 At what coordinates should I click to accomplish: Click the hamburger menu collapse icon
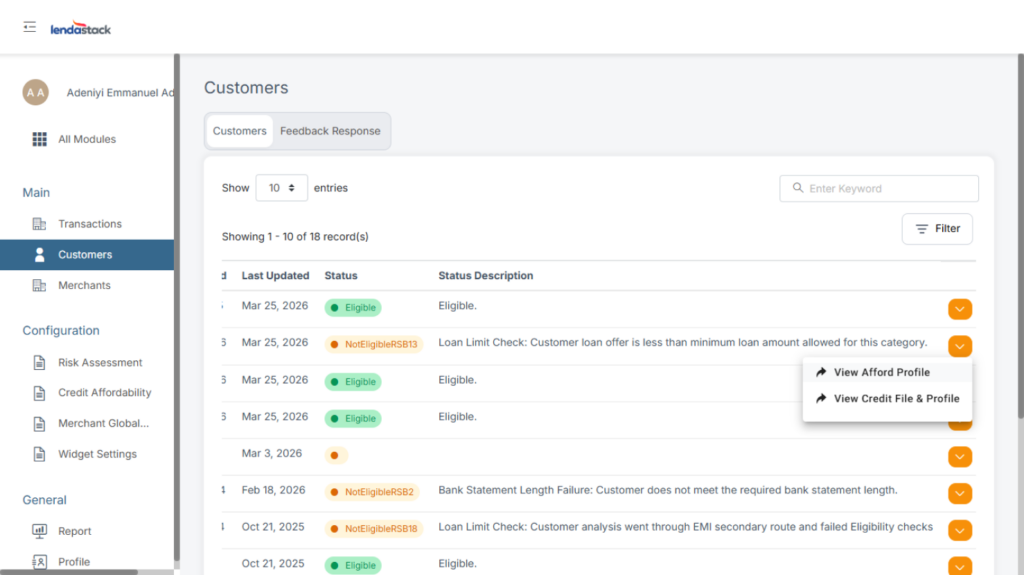pyautogui.click(x=30, y=27)
